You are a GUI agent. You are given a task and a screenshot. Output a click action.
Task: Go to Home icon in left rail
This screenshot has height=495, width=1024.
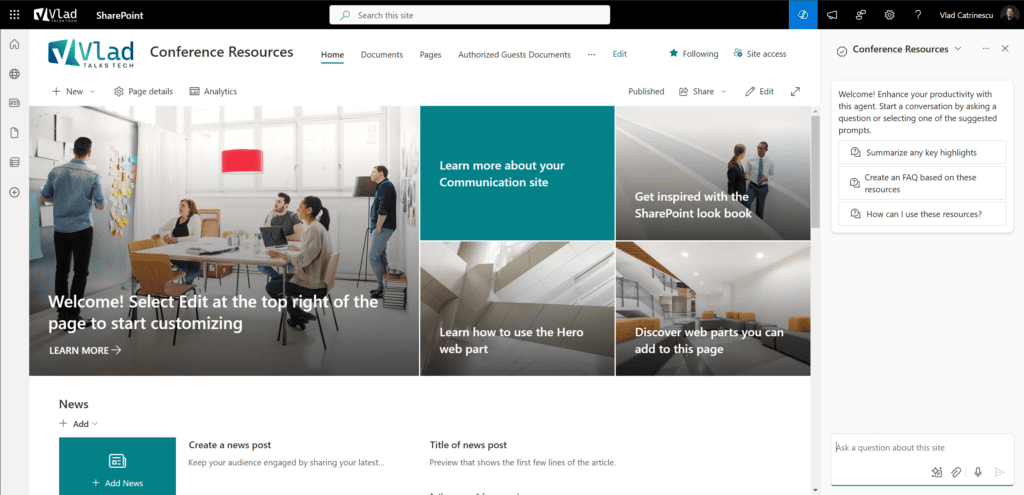[14, 44]
